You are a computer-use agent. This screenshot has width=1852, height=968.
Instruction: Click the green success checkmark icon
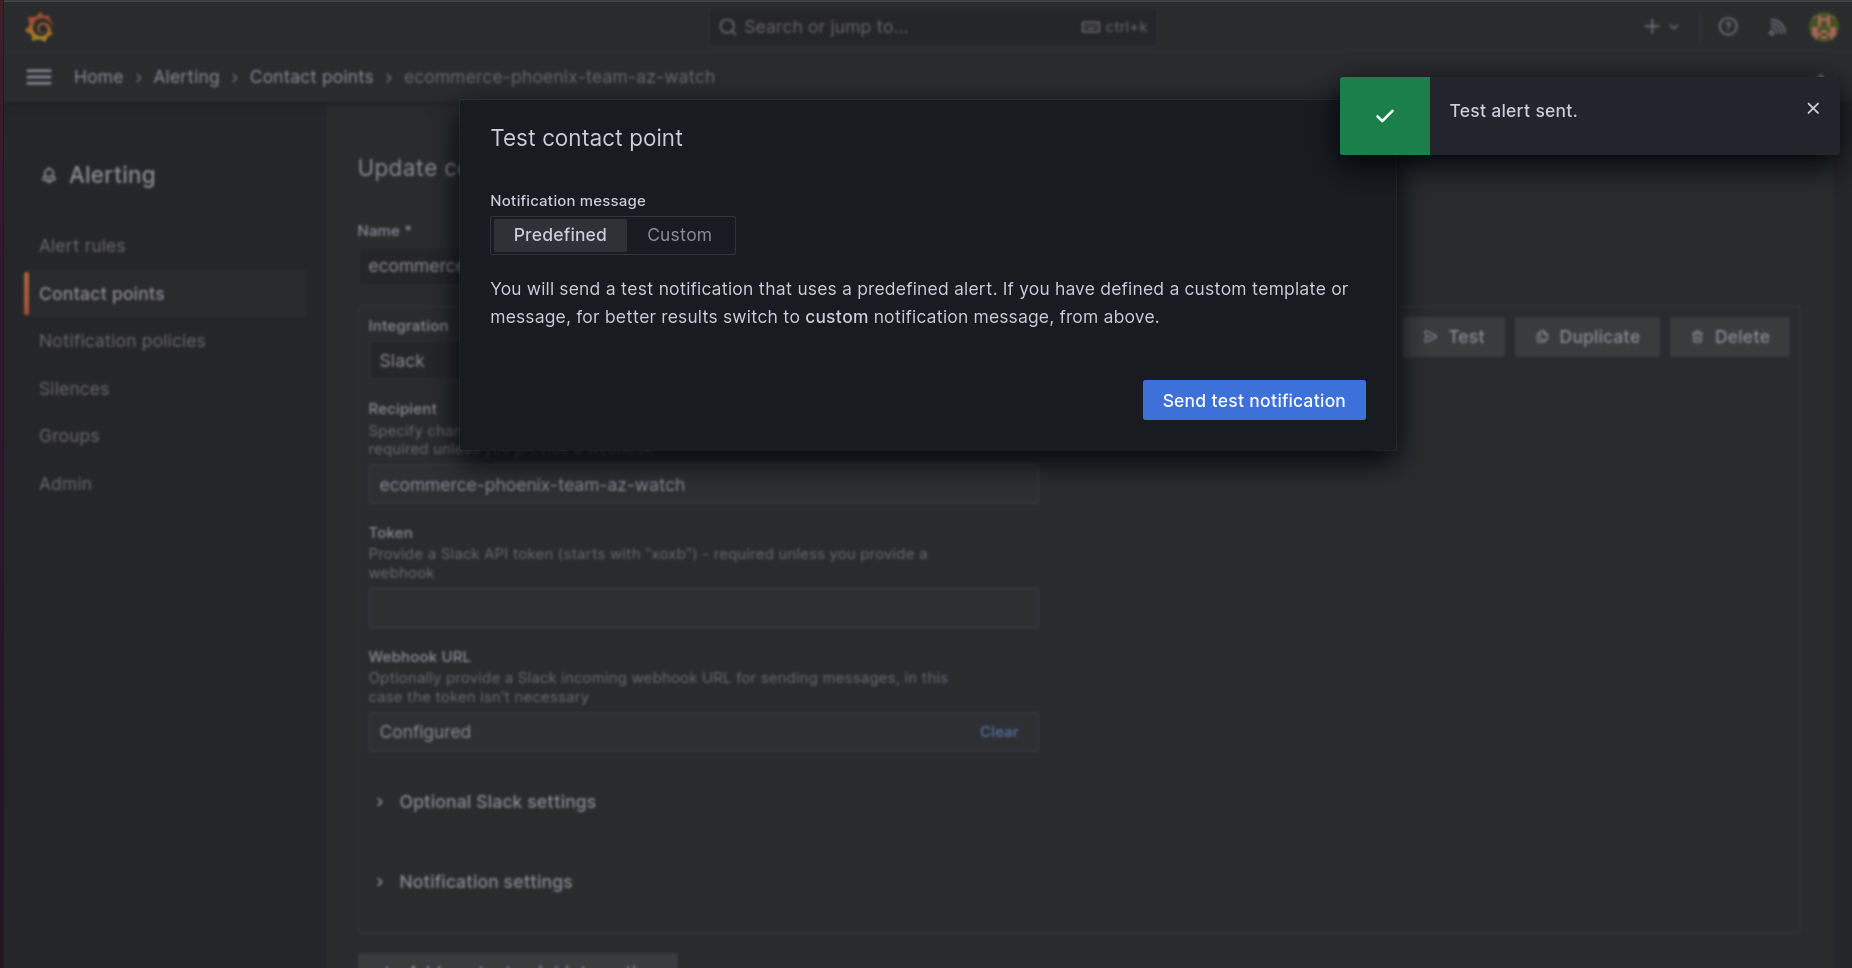(x=1385, y=116)
